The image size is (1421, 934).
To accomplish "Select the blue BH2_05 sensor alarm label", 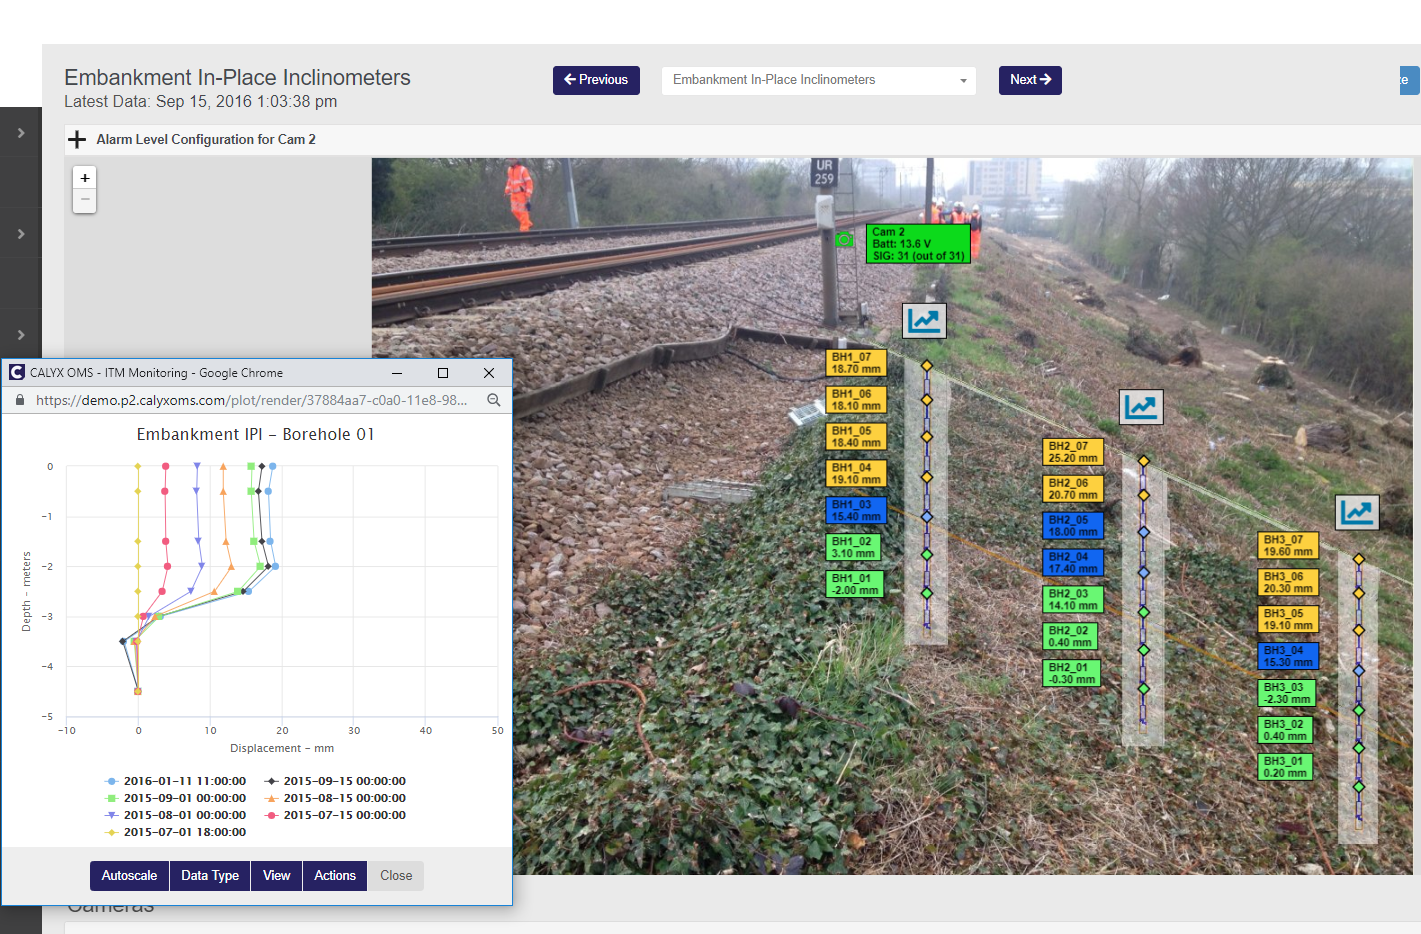I will [x=1071, y=525].
